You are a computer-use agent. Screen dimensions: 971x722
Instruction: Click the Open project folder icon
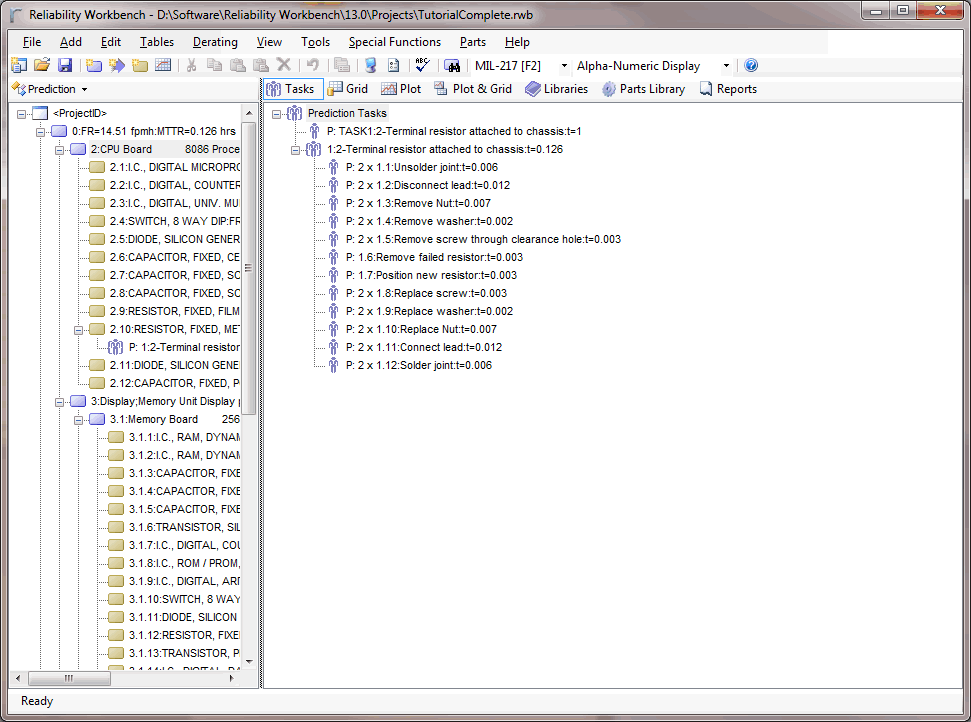click(42, 66)
